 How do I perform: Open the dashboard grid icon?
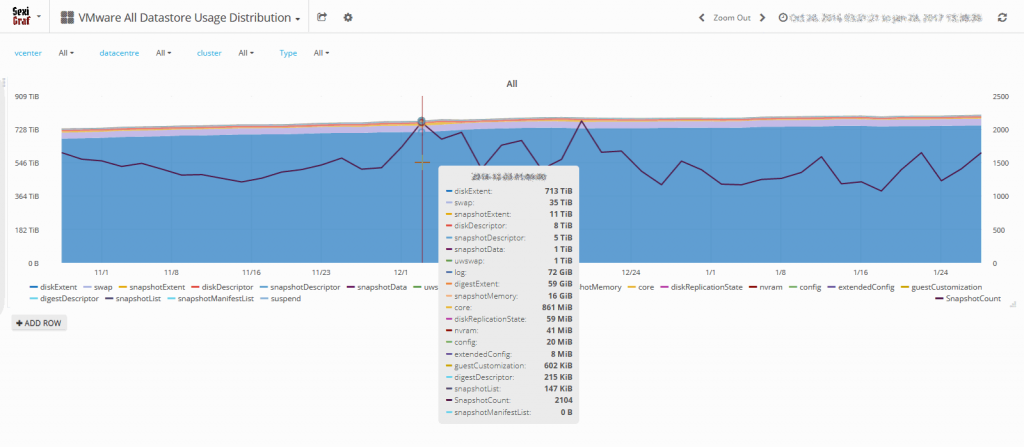(67, 18)
